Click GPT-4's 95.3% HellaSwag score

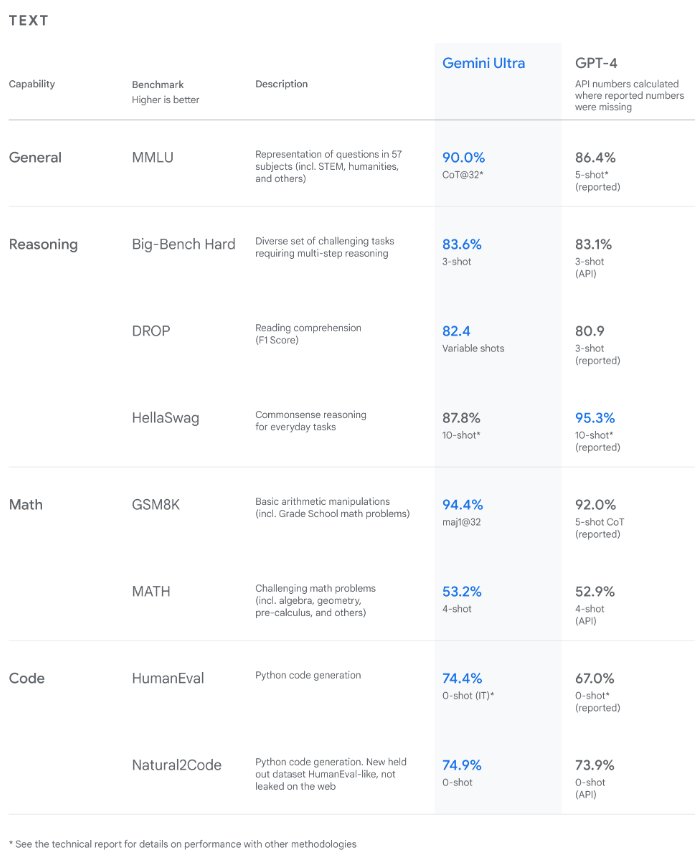click(x=595, y=418)
